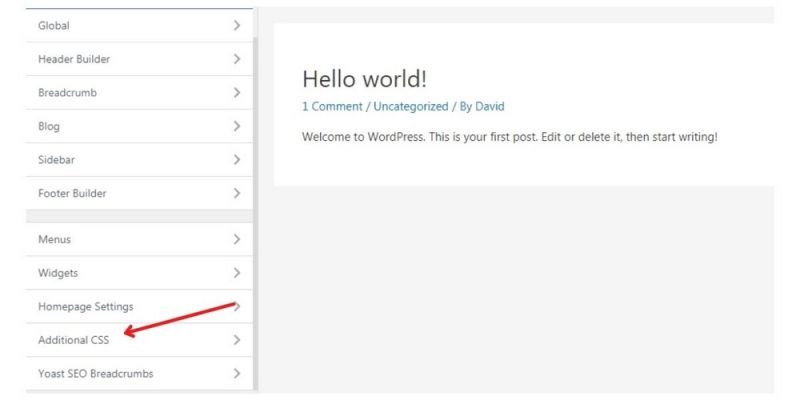Open the Hello world! post title
Viewport: 800px width, 400px height.
pos(364,79)
